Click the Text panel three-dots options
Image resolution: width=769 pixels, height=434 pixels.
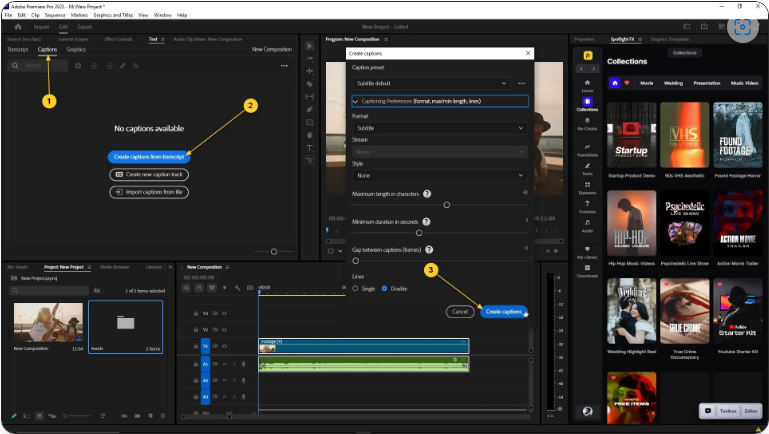tap(284, 66)
